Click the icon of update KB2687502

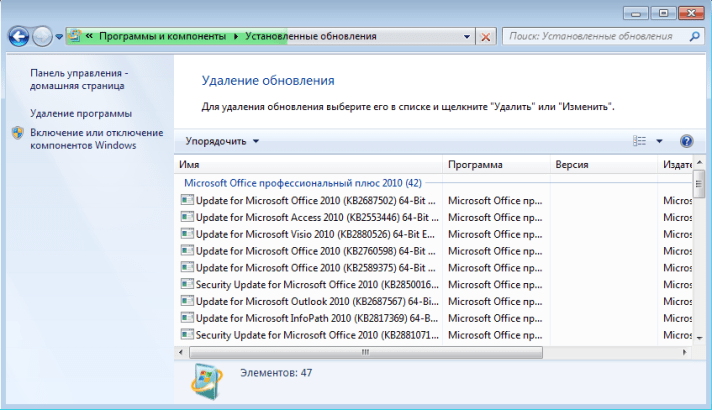[187, 200]
